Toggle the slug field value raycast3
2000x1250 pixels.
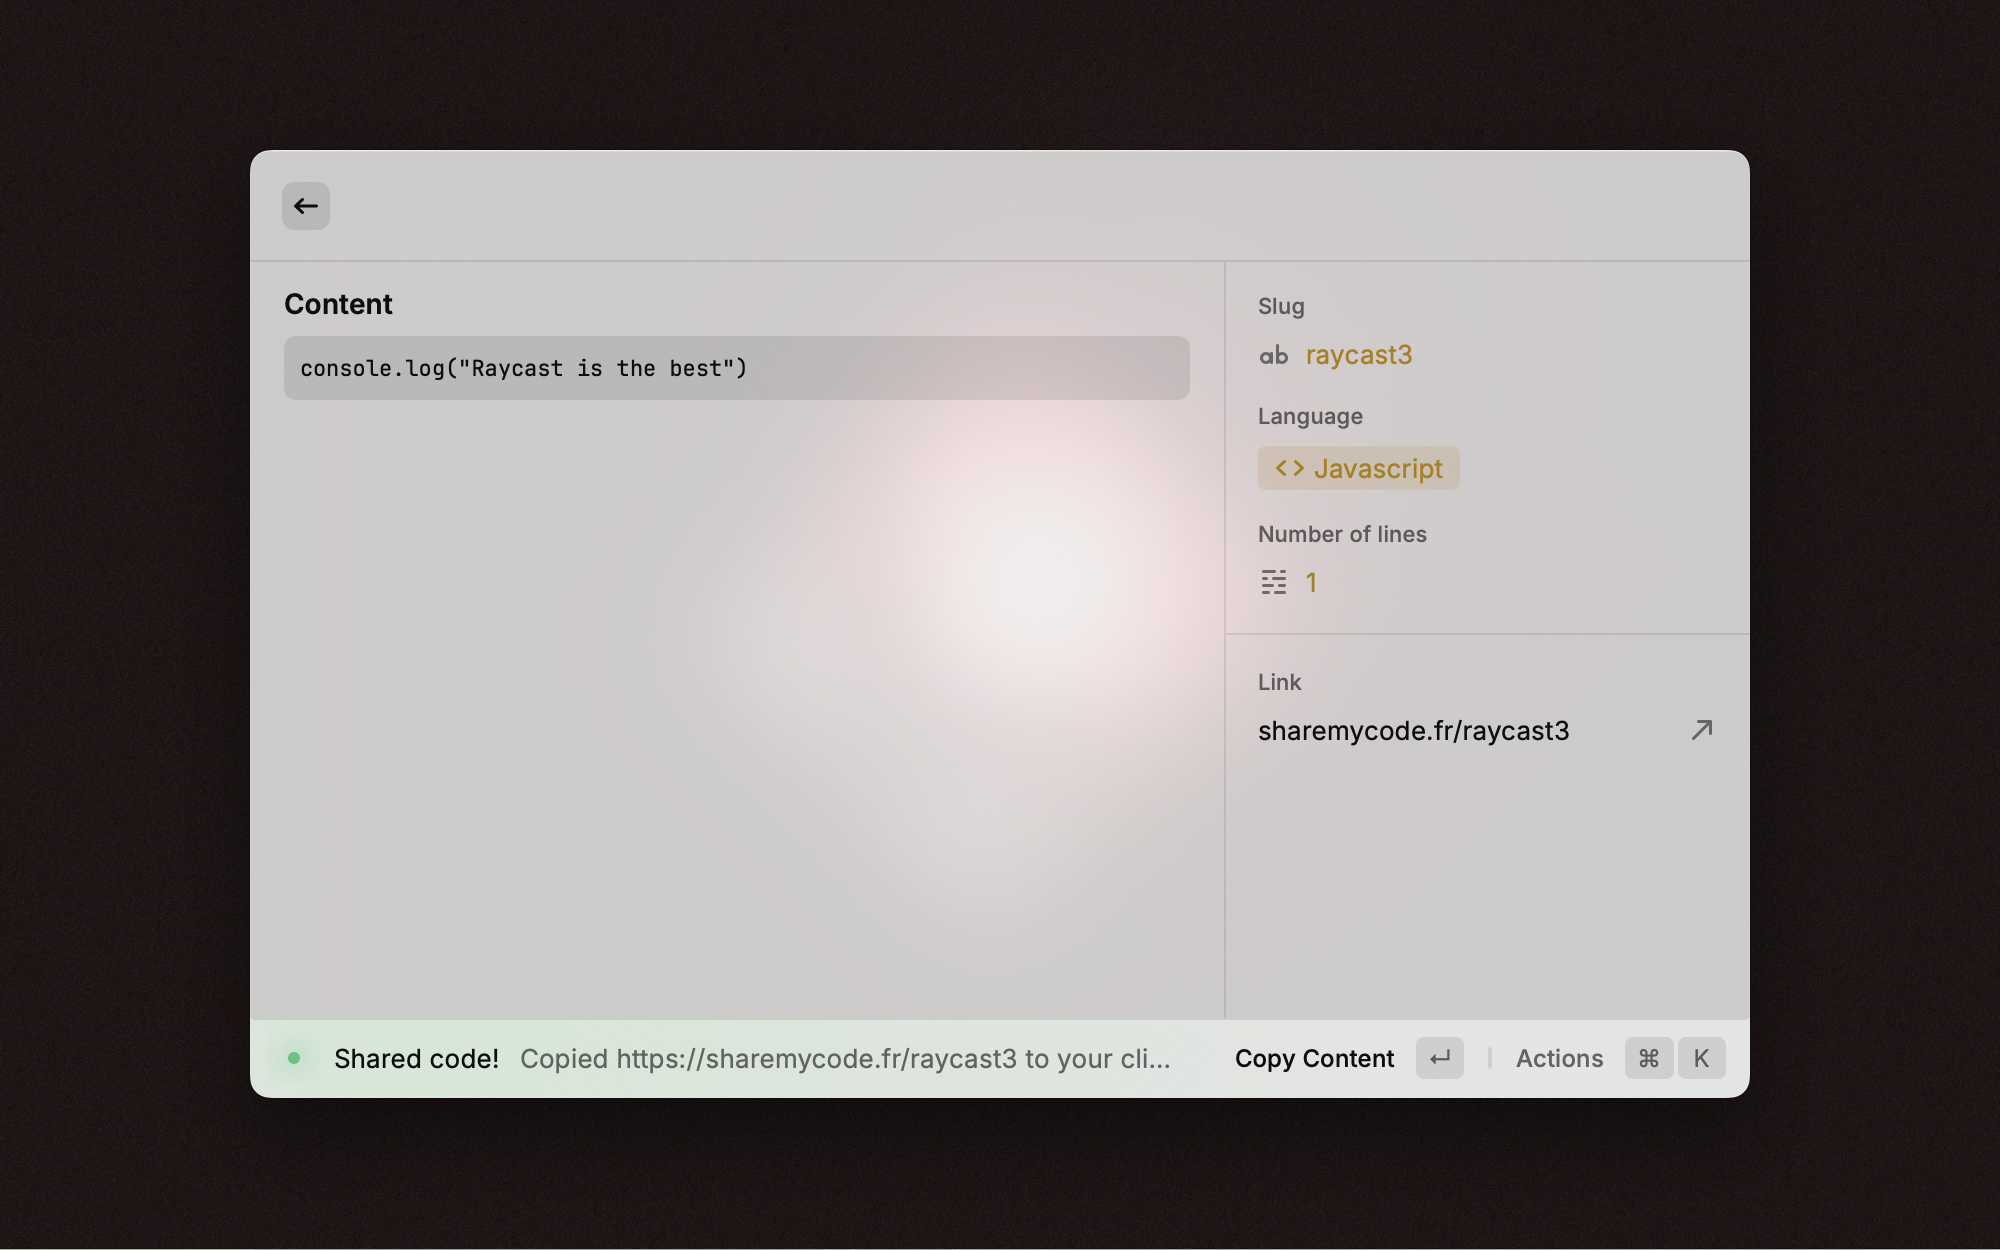pyautogui.click(x=1359, y=353)
